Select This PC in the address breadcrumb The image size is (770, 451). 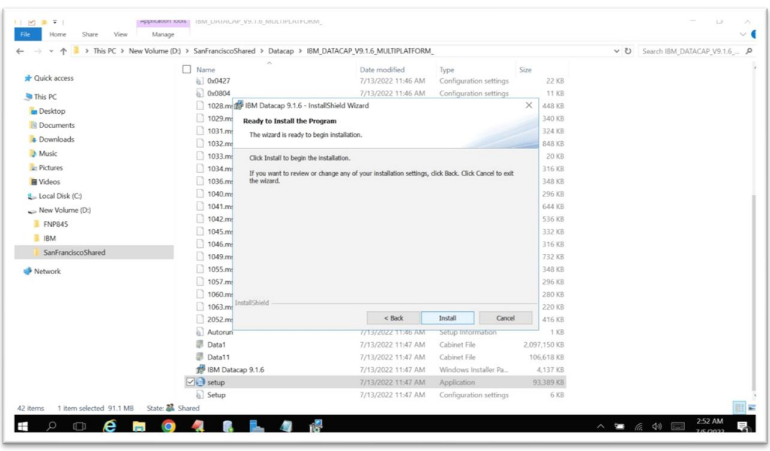click(x=105, y=51)
